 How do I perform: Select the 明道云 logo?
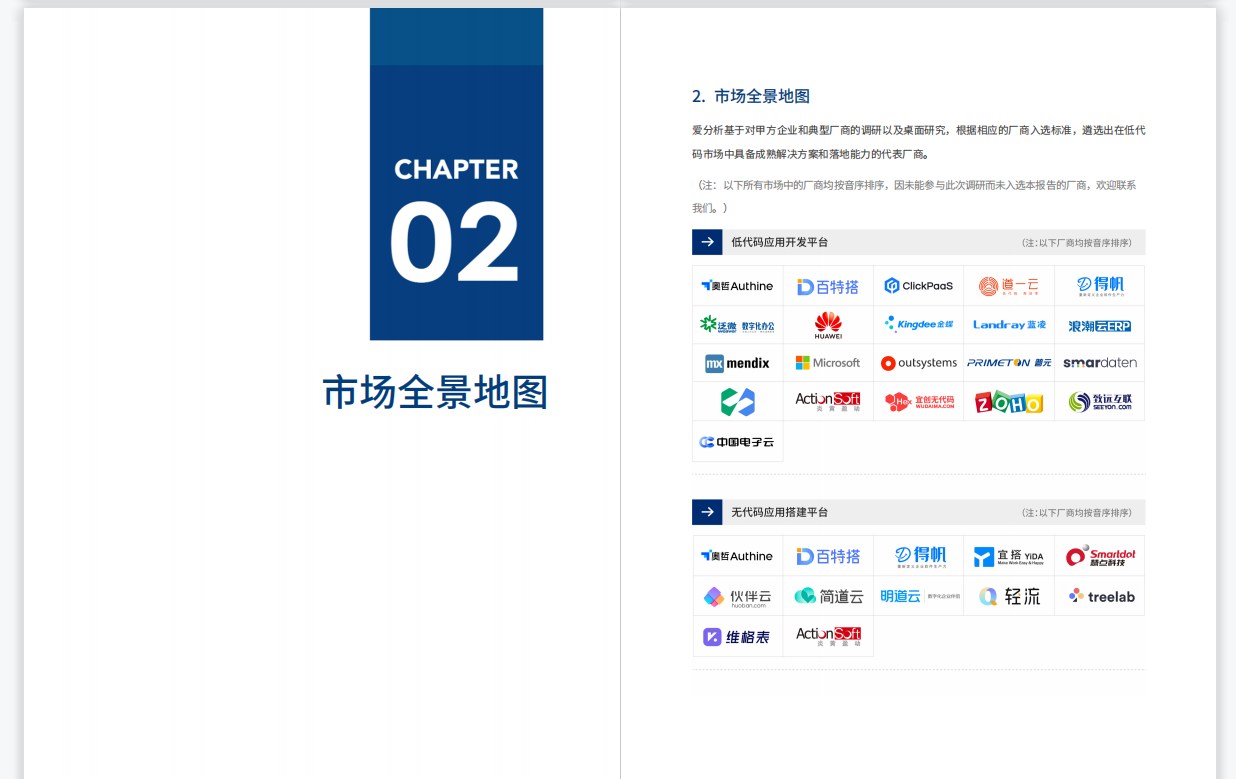(919, 596)
